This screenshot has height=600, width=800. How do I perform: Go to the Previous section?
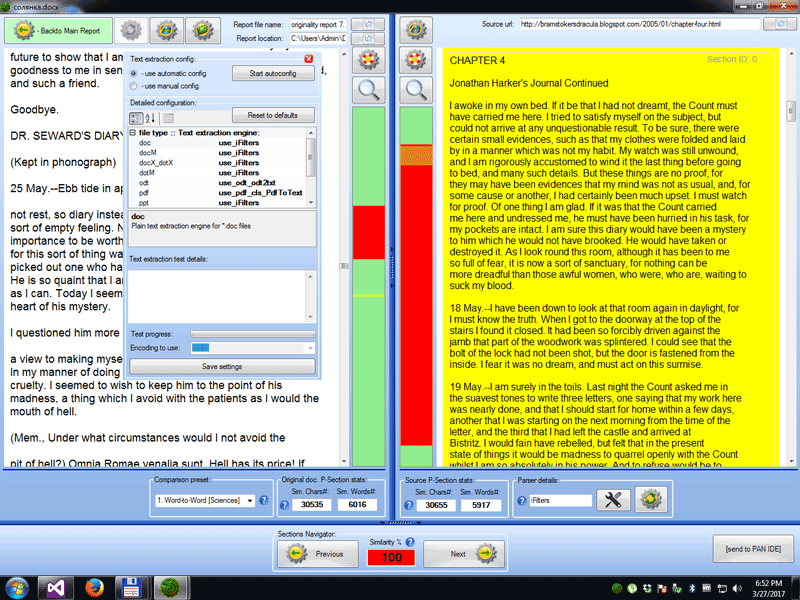coord(317,554)
